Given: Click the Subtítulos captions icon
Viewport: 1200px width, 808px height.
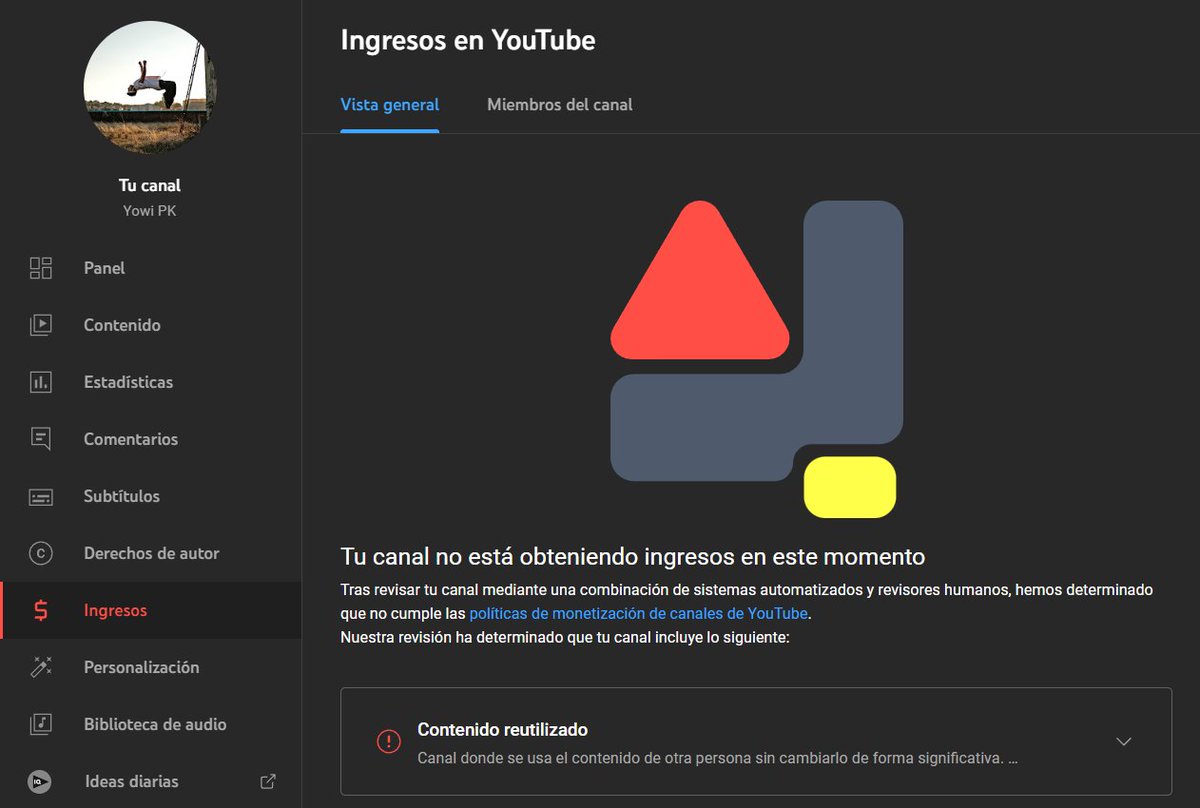Looking at the screenshot, I should (41, 496).
